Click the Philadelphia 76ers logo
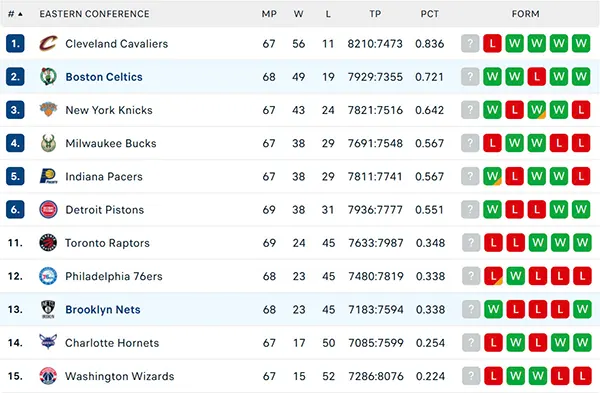Image resolution: width=600 pixels, height=393 pixels. (x=48, y=276)
